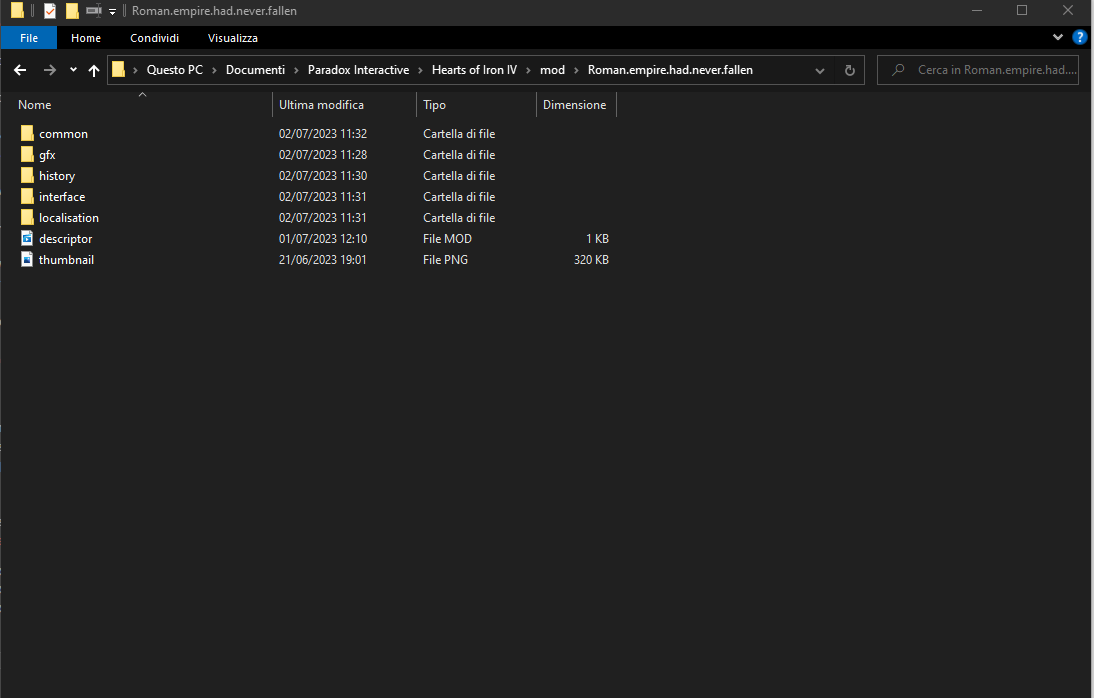This screenshot has height=698, width=1094.
Task: Jump to the Documenti breadcrumb
Action: tap(255, 70)
